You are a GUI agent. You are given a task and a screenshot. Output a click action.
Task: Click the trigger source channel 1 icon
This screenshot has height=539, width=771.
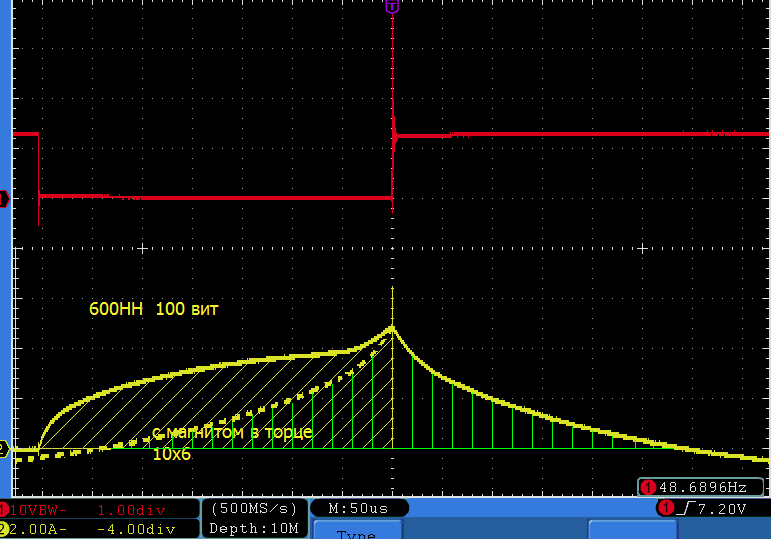[x=664, y=508]
